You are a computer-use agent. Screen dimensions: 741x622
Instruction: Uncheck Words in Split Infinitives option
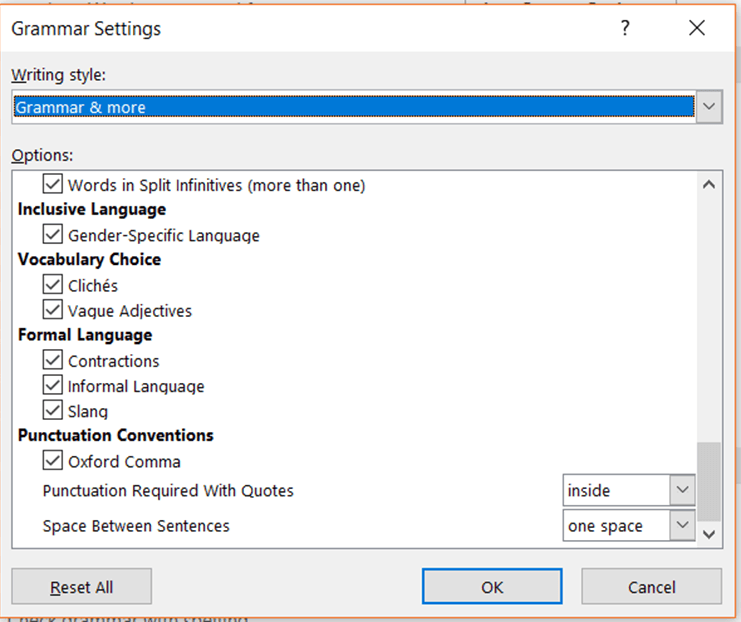[x=53, y=185]
